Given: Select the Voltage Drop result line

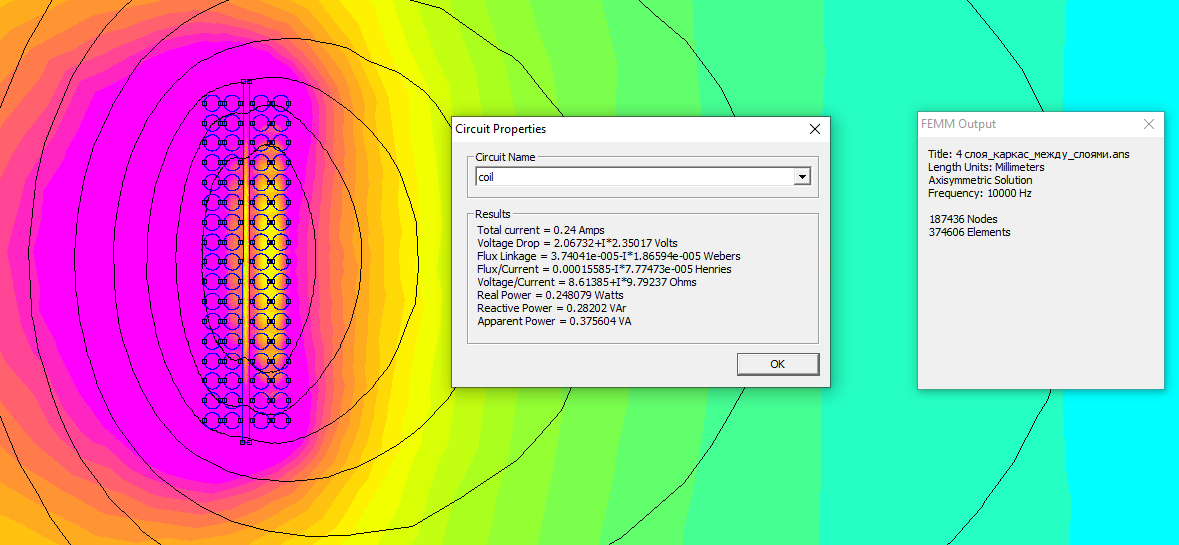Looking at the screenshot, I should coord(578,243).
